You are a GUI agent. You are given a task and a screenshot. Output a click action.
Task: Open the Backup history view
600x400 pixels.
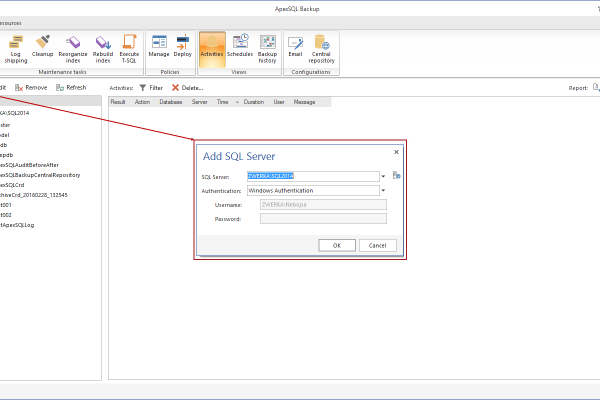[267, 49]
